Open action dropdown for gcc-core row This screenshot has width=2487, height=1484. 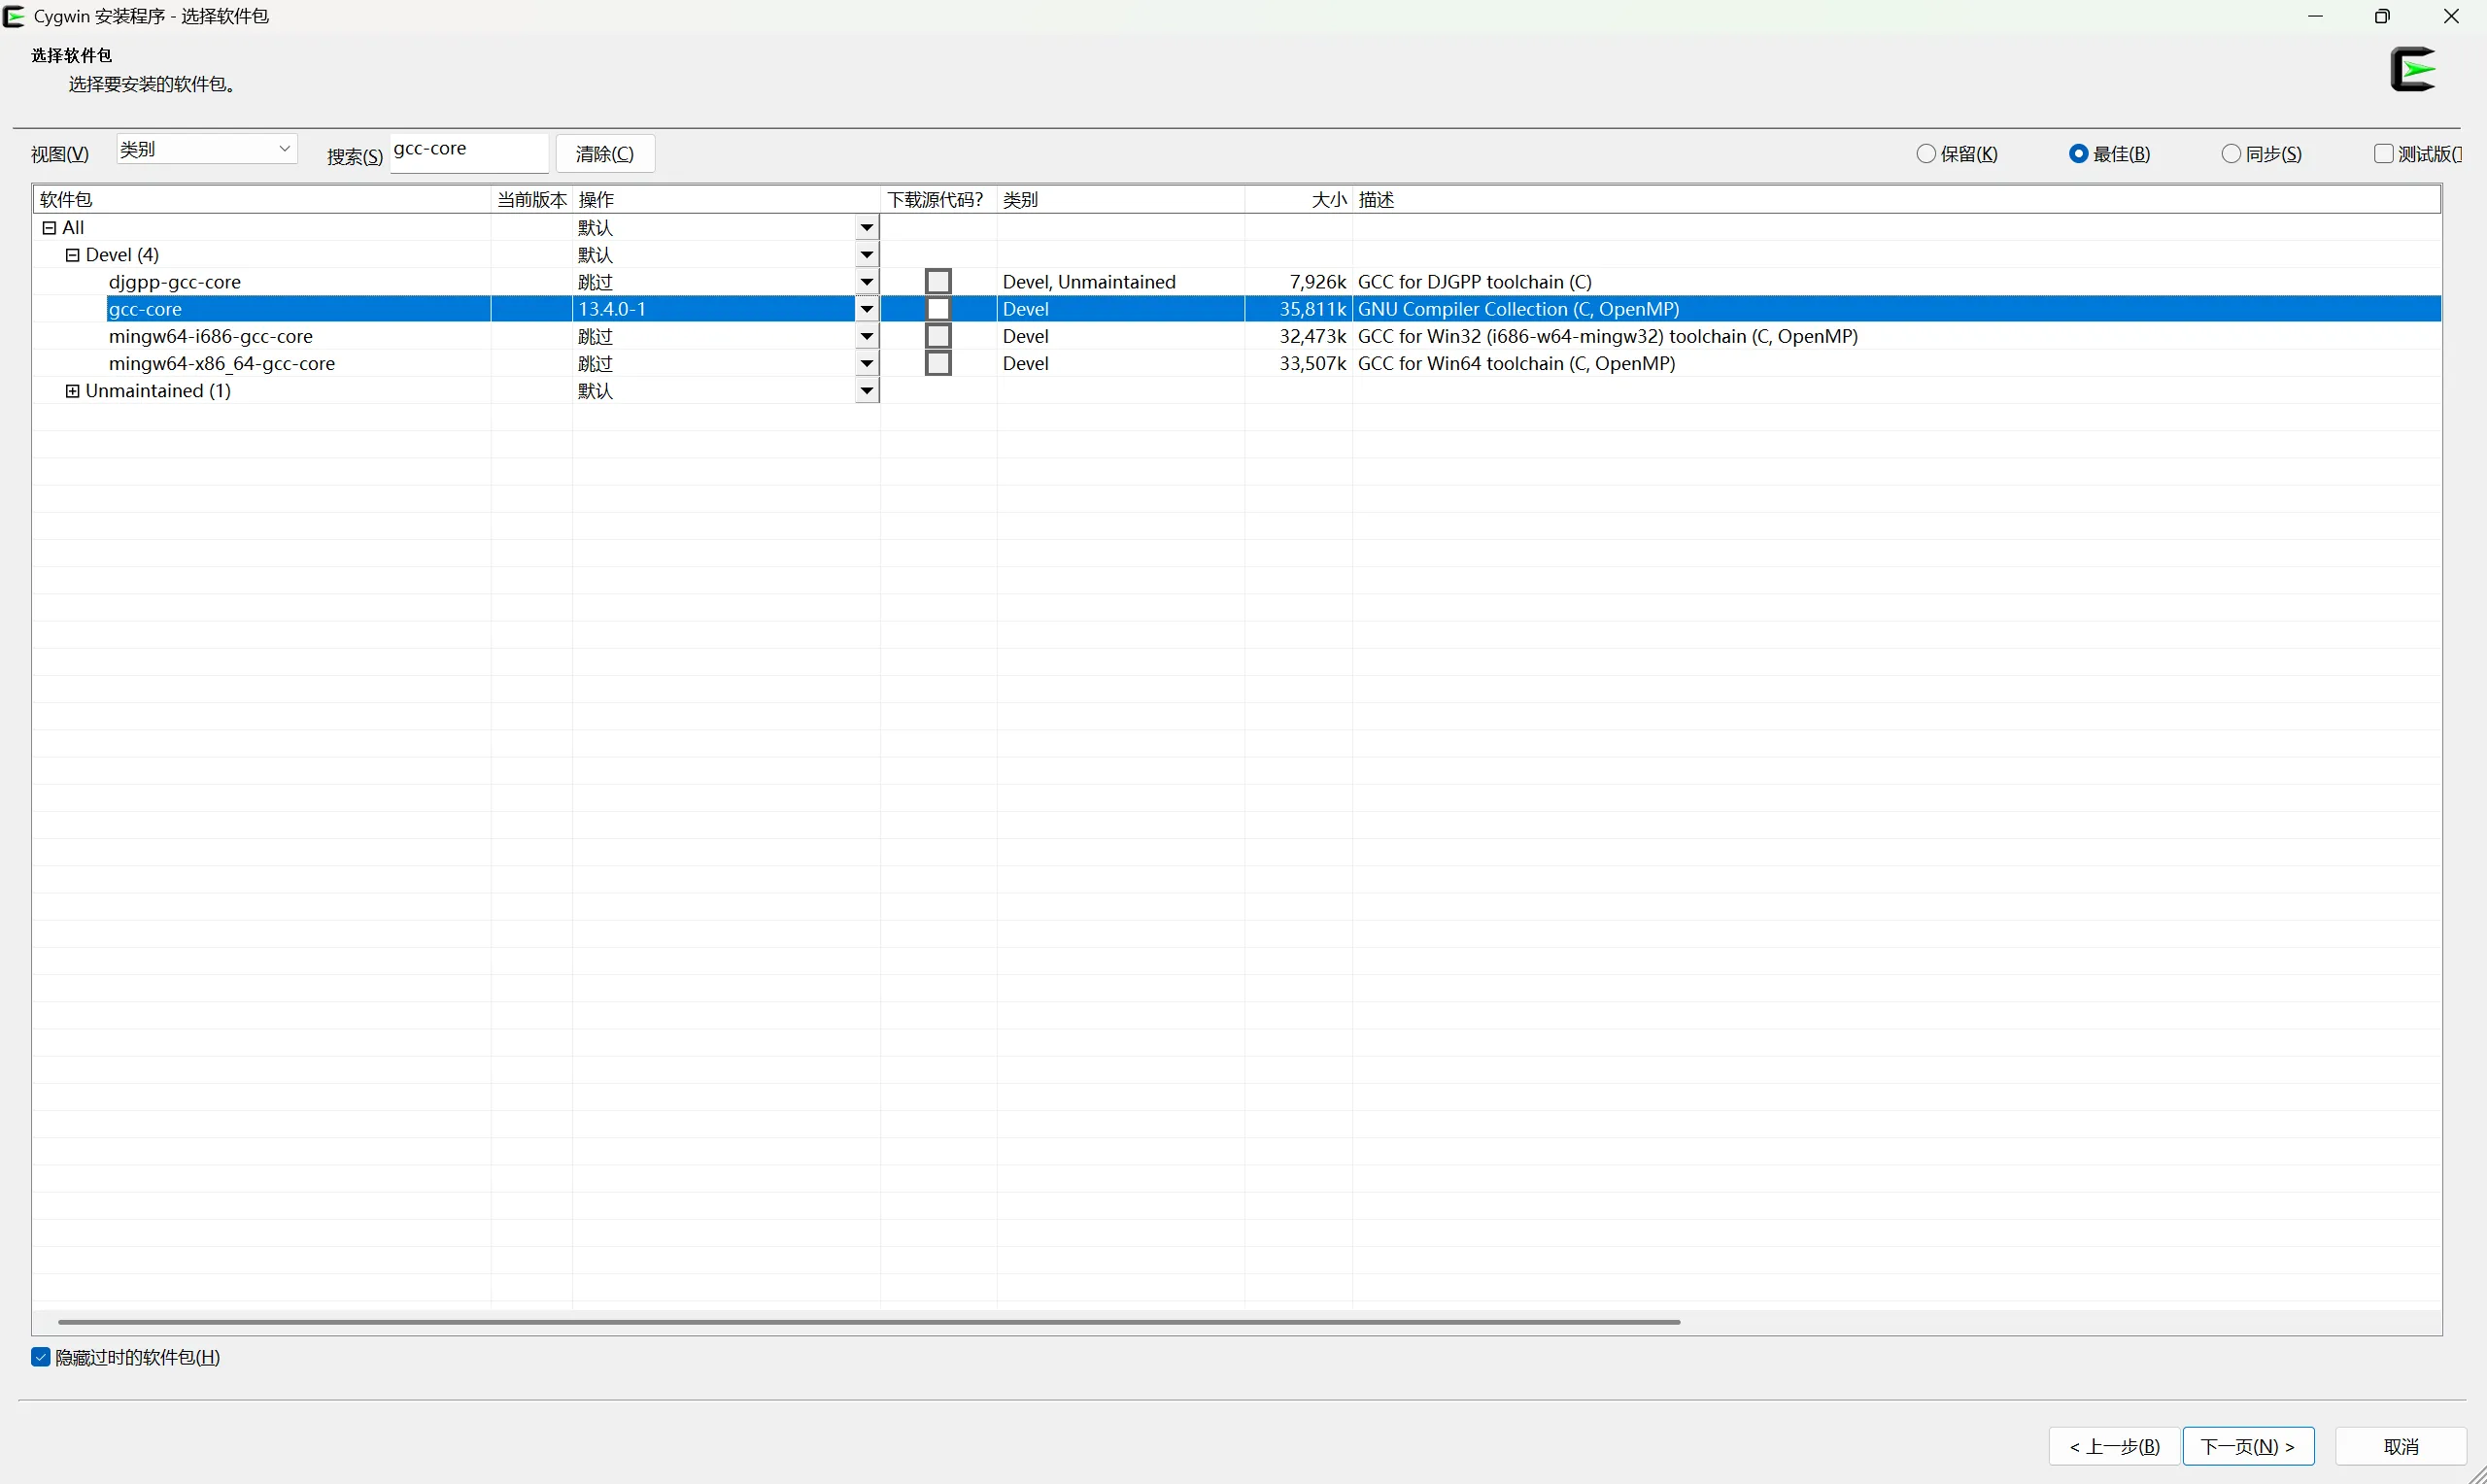pos(866,309)
